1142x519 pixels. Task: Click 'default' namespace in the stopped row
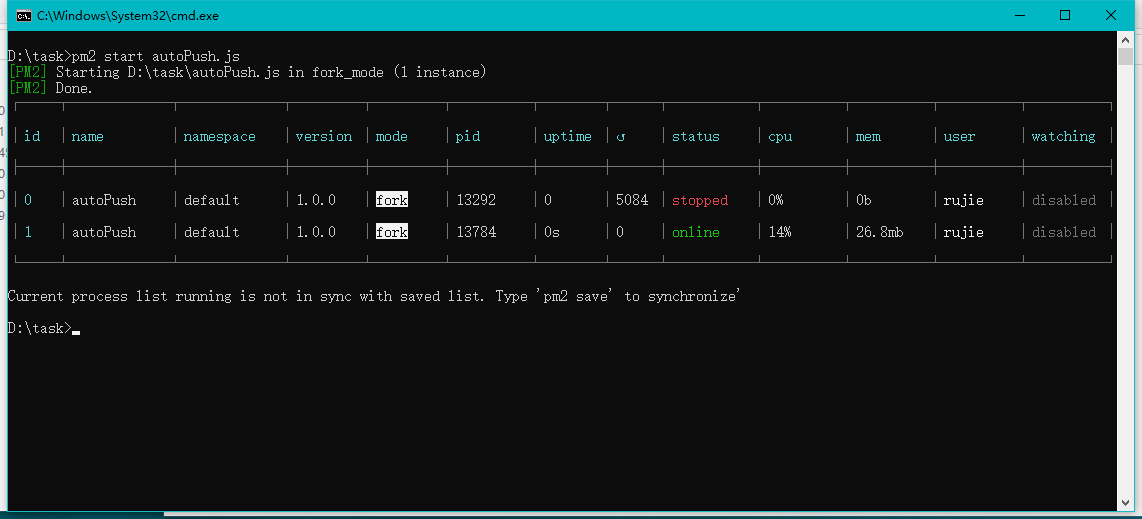pyautogui.click(x=211, y=200)
